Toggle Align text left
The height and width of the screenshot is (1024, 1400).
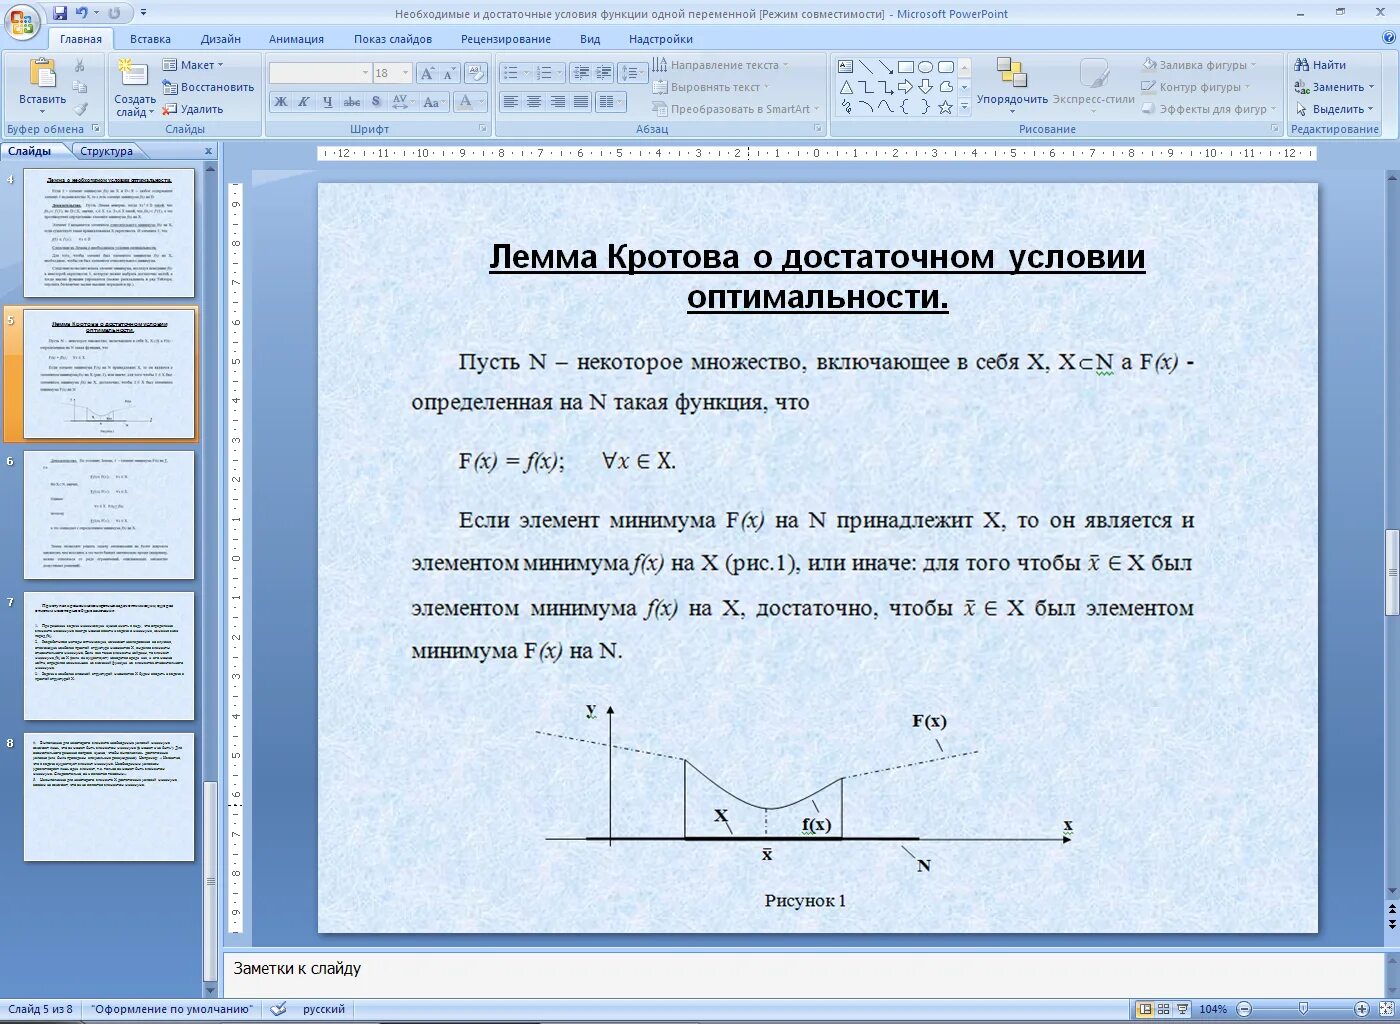click(x=511, y=102)
